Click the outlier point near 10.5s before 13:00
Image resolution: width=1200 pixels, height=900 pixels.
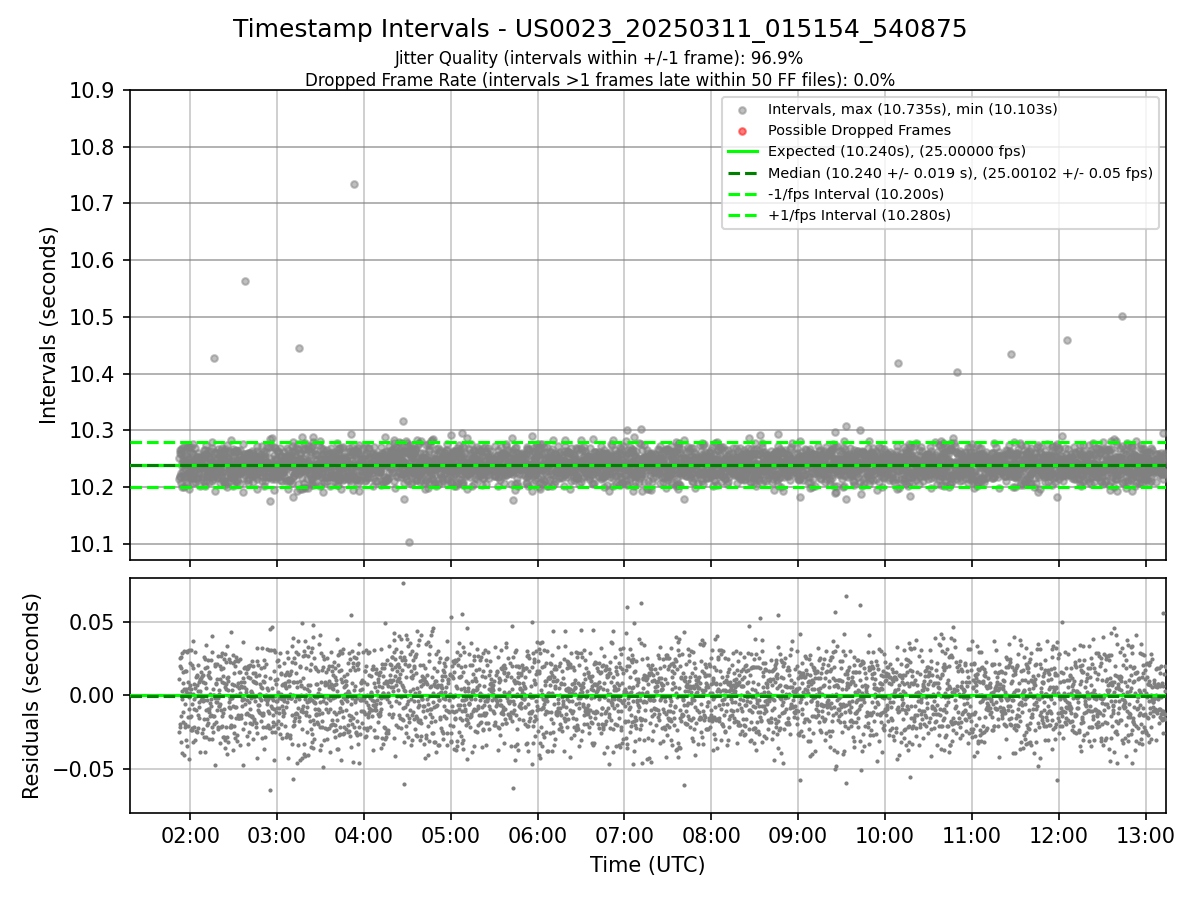(x=1122, y=316)
